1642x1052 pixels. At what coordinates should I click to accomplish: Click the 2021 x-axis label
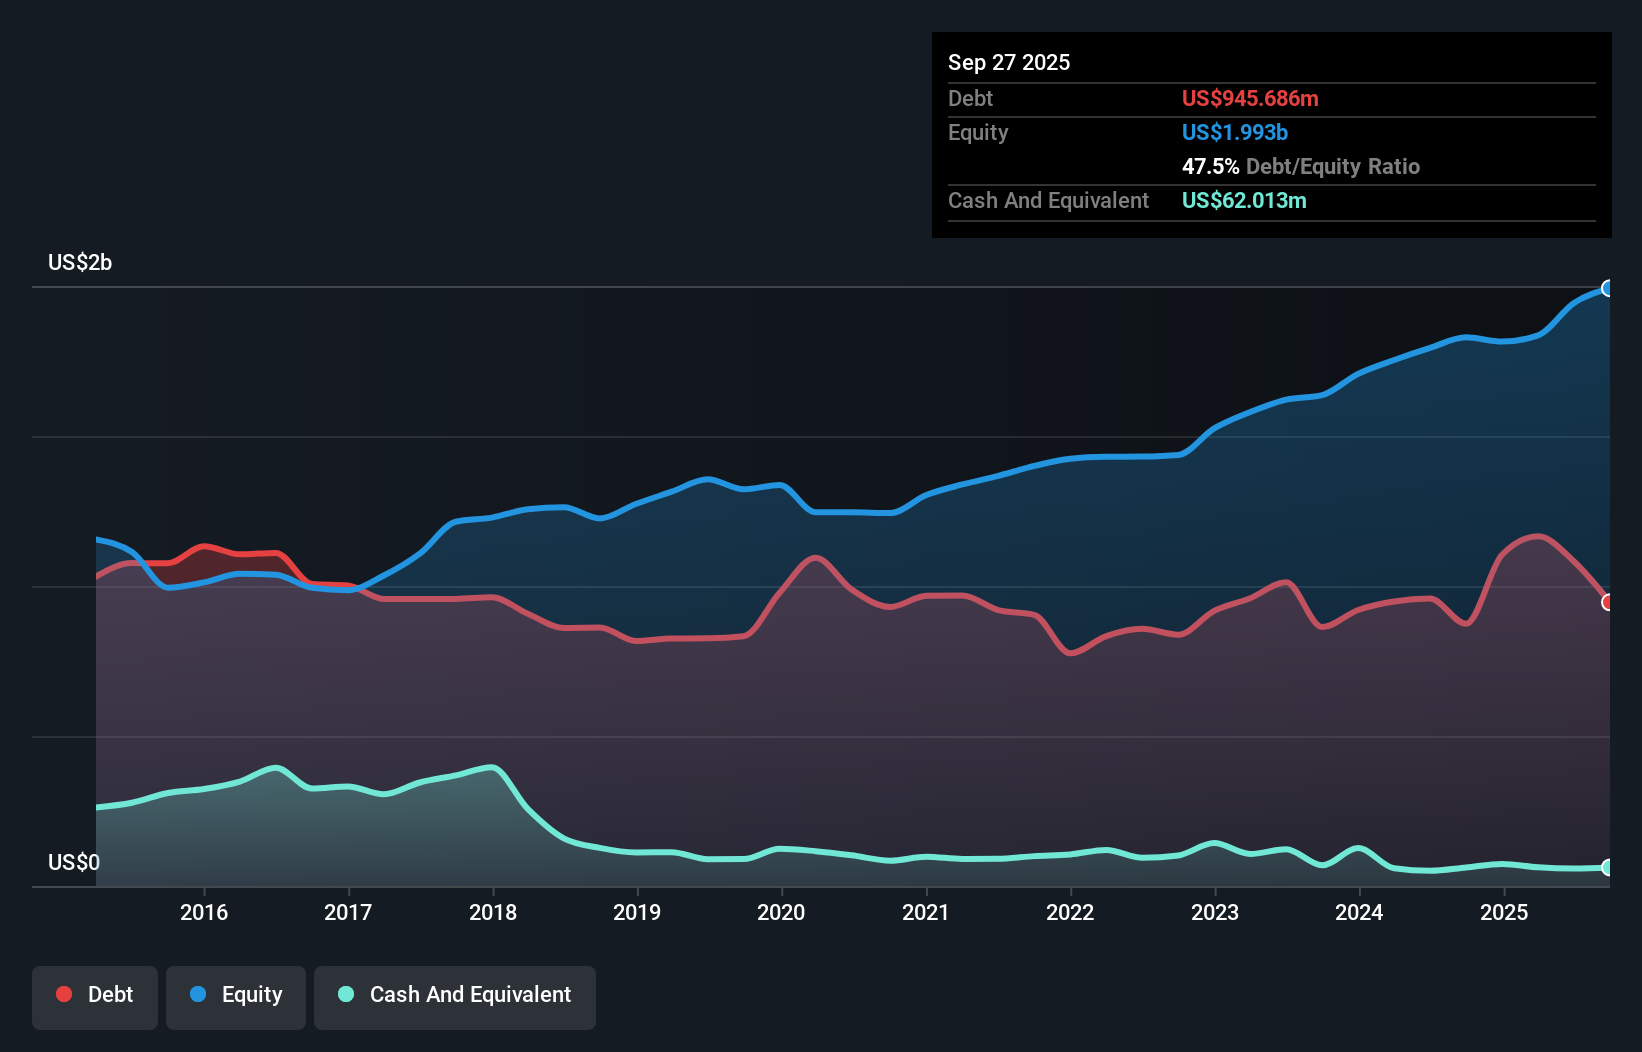[x=926, y=912]
